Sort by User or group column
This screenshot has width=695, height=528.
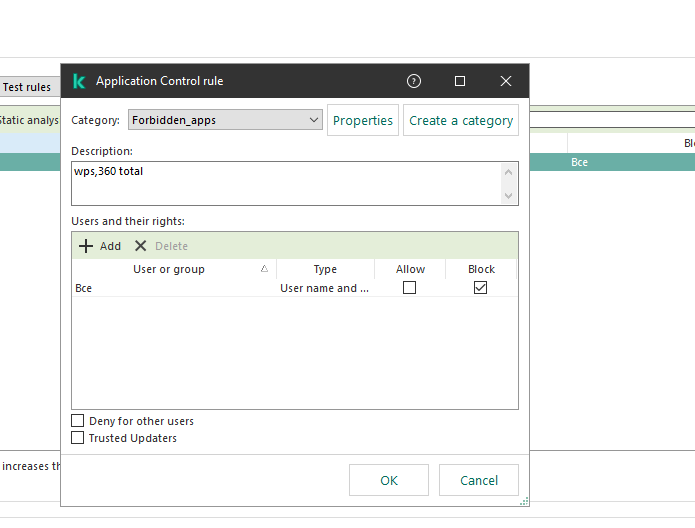point(169,269)
